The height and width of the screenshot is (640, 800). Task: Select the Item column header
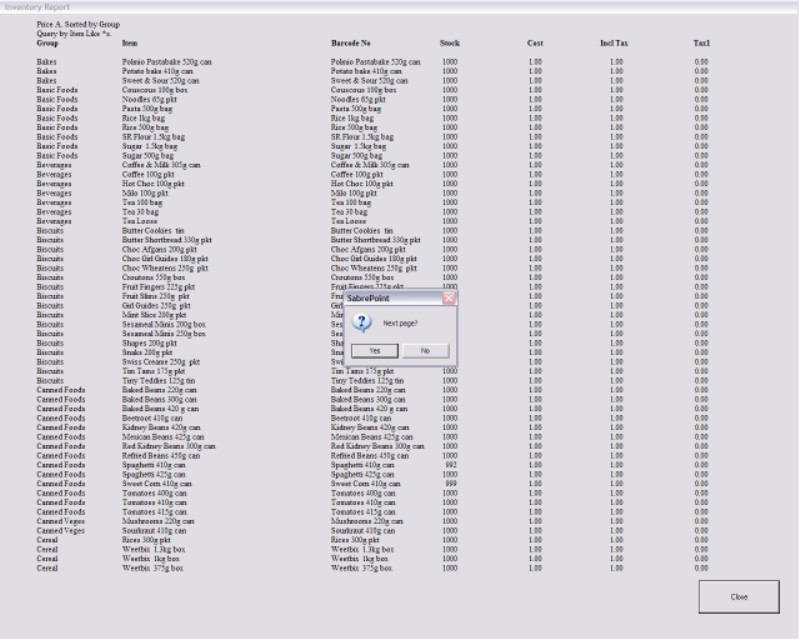[x=129, y=44]
